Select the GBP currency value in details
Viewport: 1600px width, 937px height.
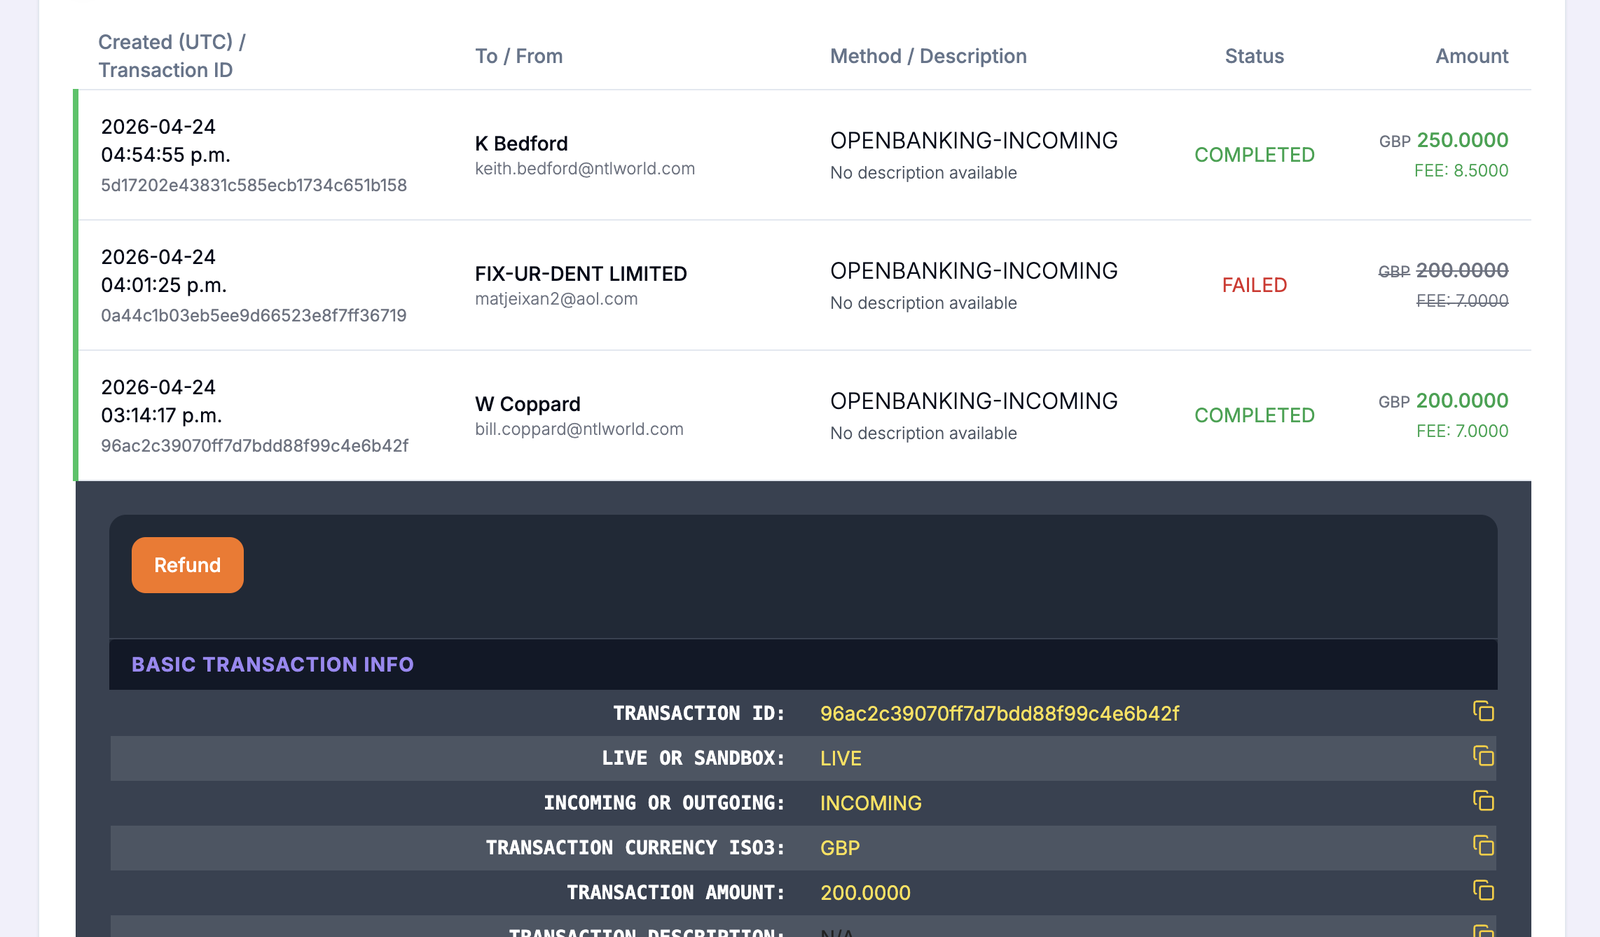tap(840, 848)
